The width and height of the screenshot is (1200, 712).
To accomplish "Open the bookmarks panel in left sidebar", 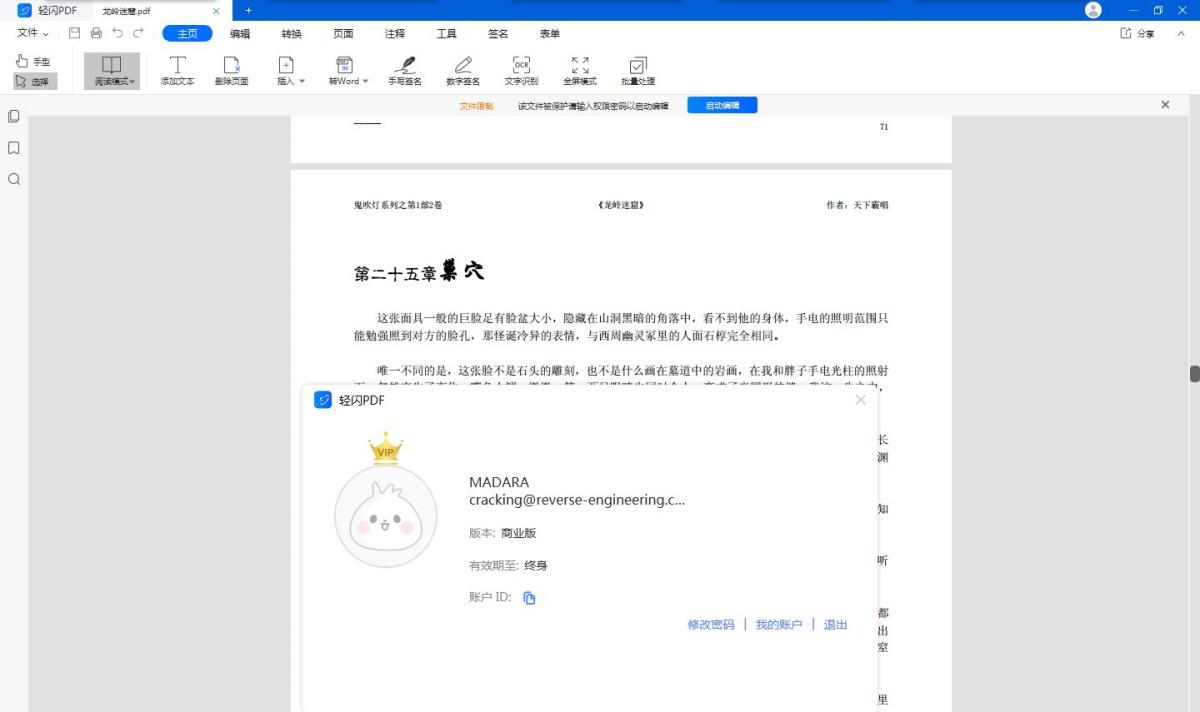I will [x=14, y=148].
